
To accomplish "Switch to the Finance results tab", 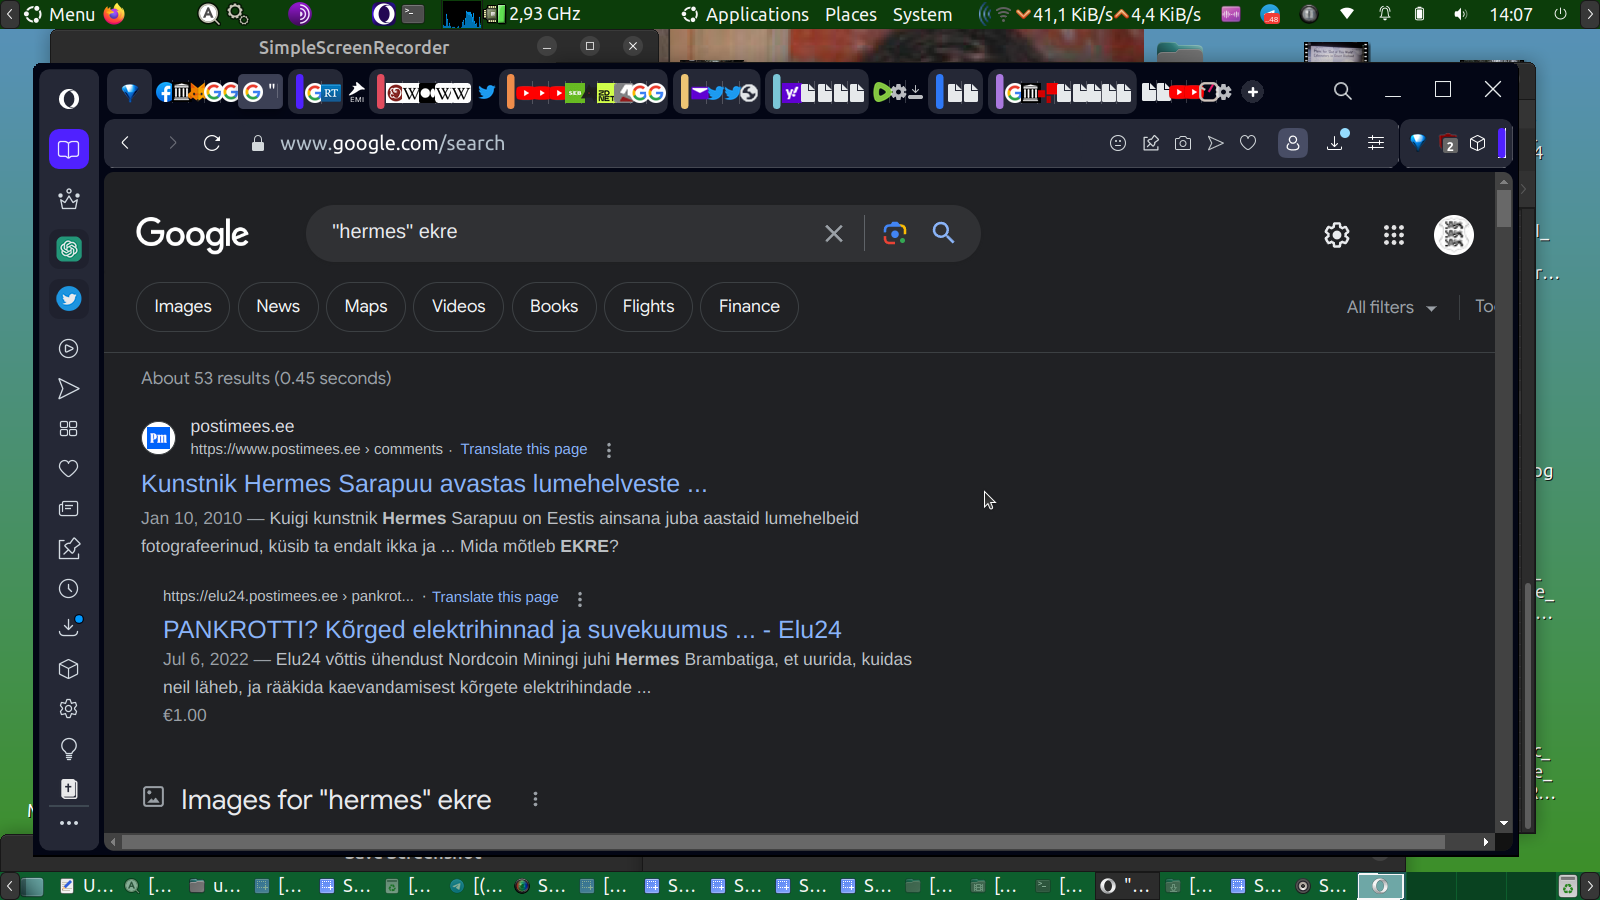I will [749, 306].
